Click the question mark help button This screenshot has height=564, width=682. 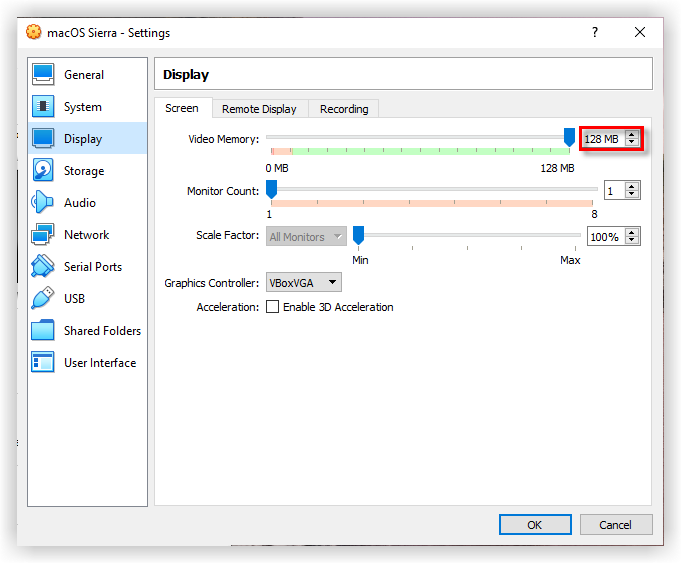point(595,32)
